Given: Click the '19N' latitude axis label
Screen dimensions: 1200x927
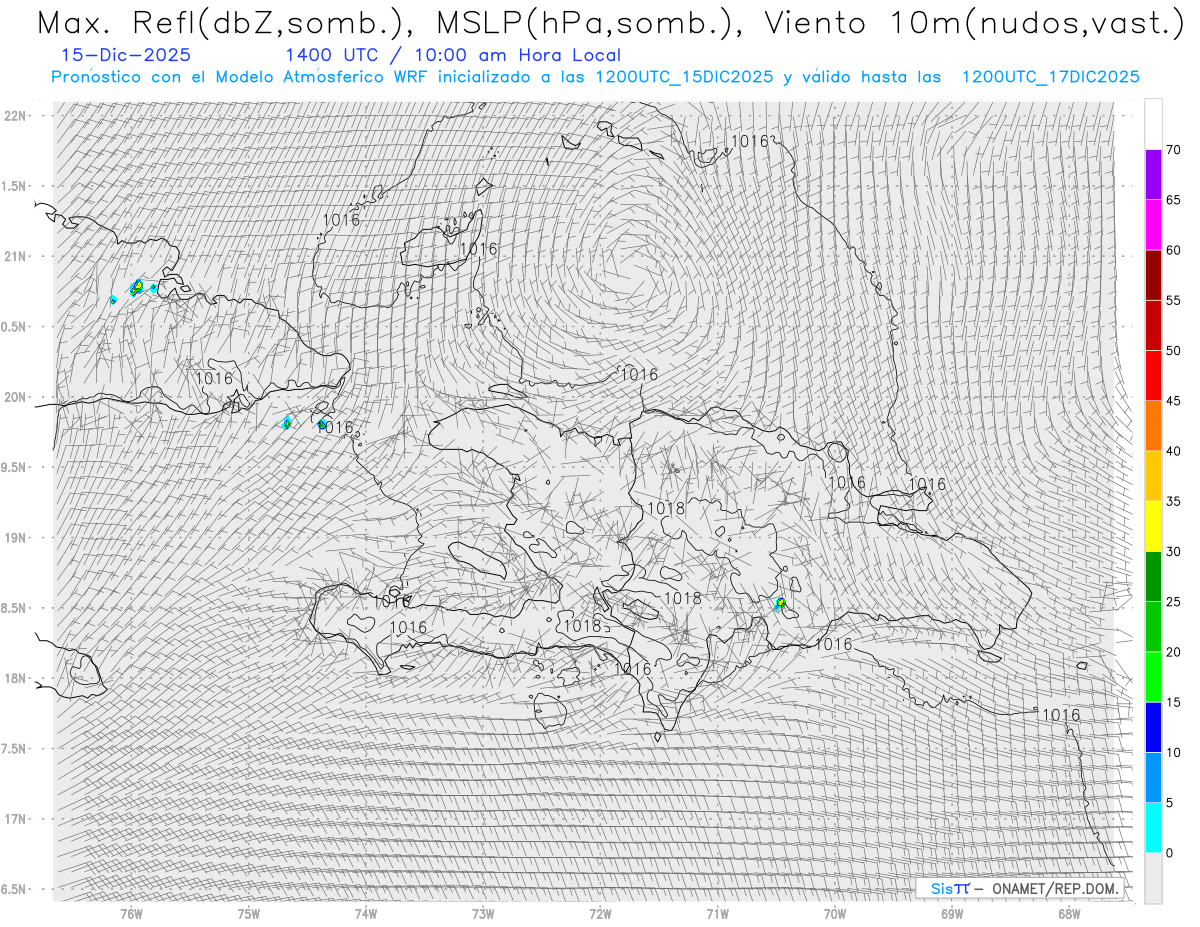Looking at the screenshot, I should click(16, 537).
